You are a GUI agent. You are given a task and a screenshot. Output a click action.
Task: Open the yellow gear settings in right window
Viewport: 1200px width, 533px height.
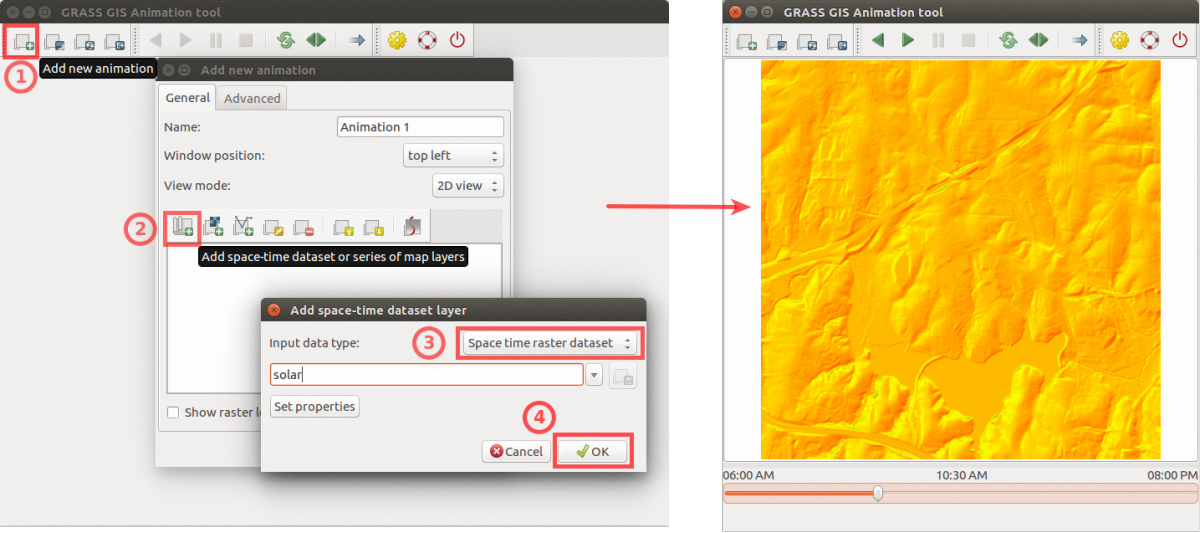pos(1119,41)
